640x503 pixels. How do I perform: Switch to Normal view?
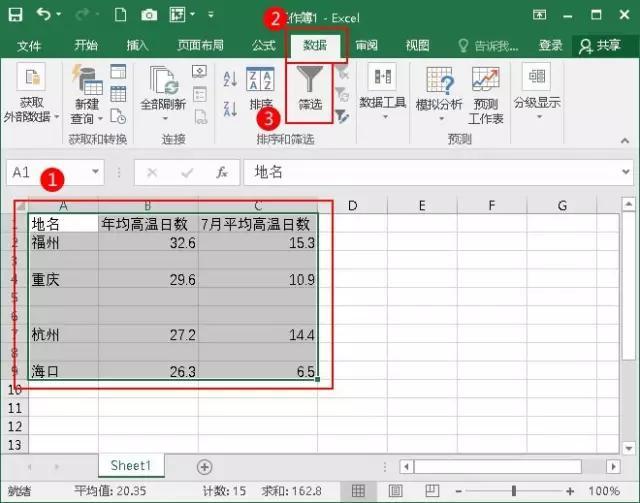358,491
